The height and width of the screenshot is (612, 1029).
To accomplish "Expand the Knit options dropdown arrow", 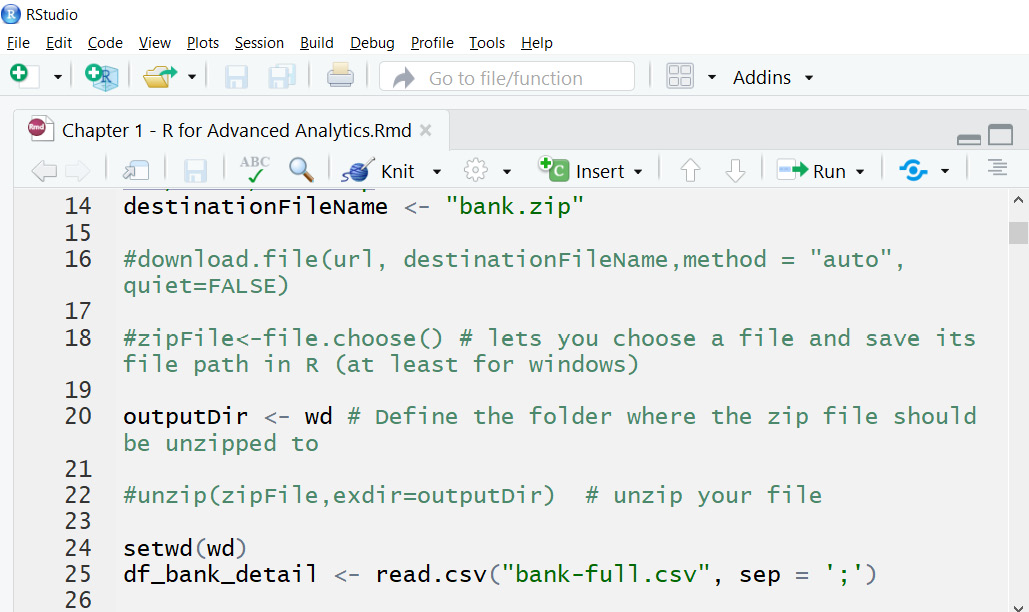I will click(x=436, y=172).
